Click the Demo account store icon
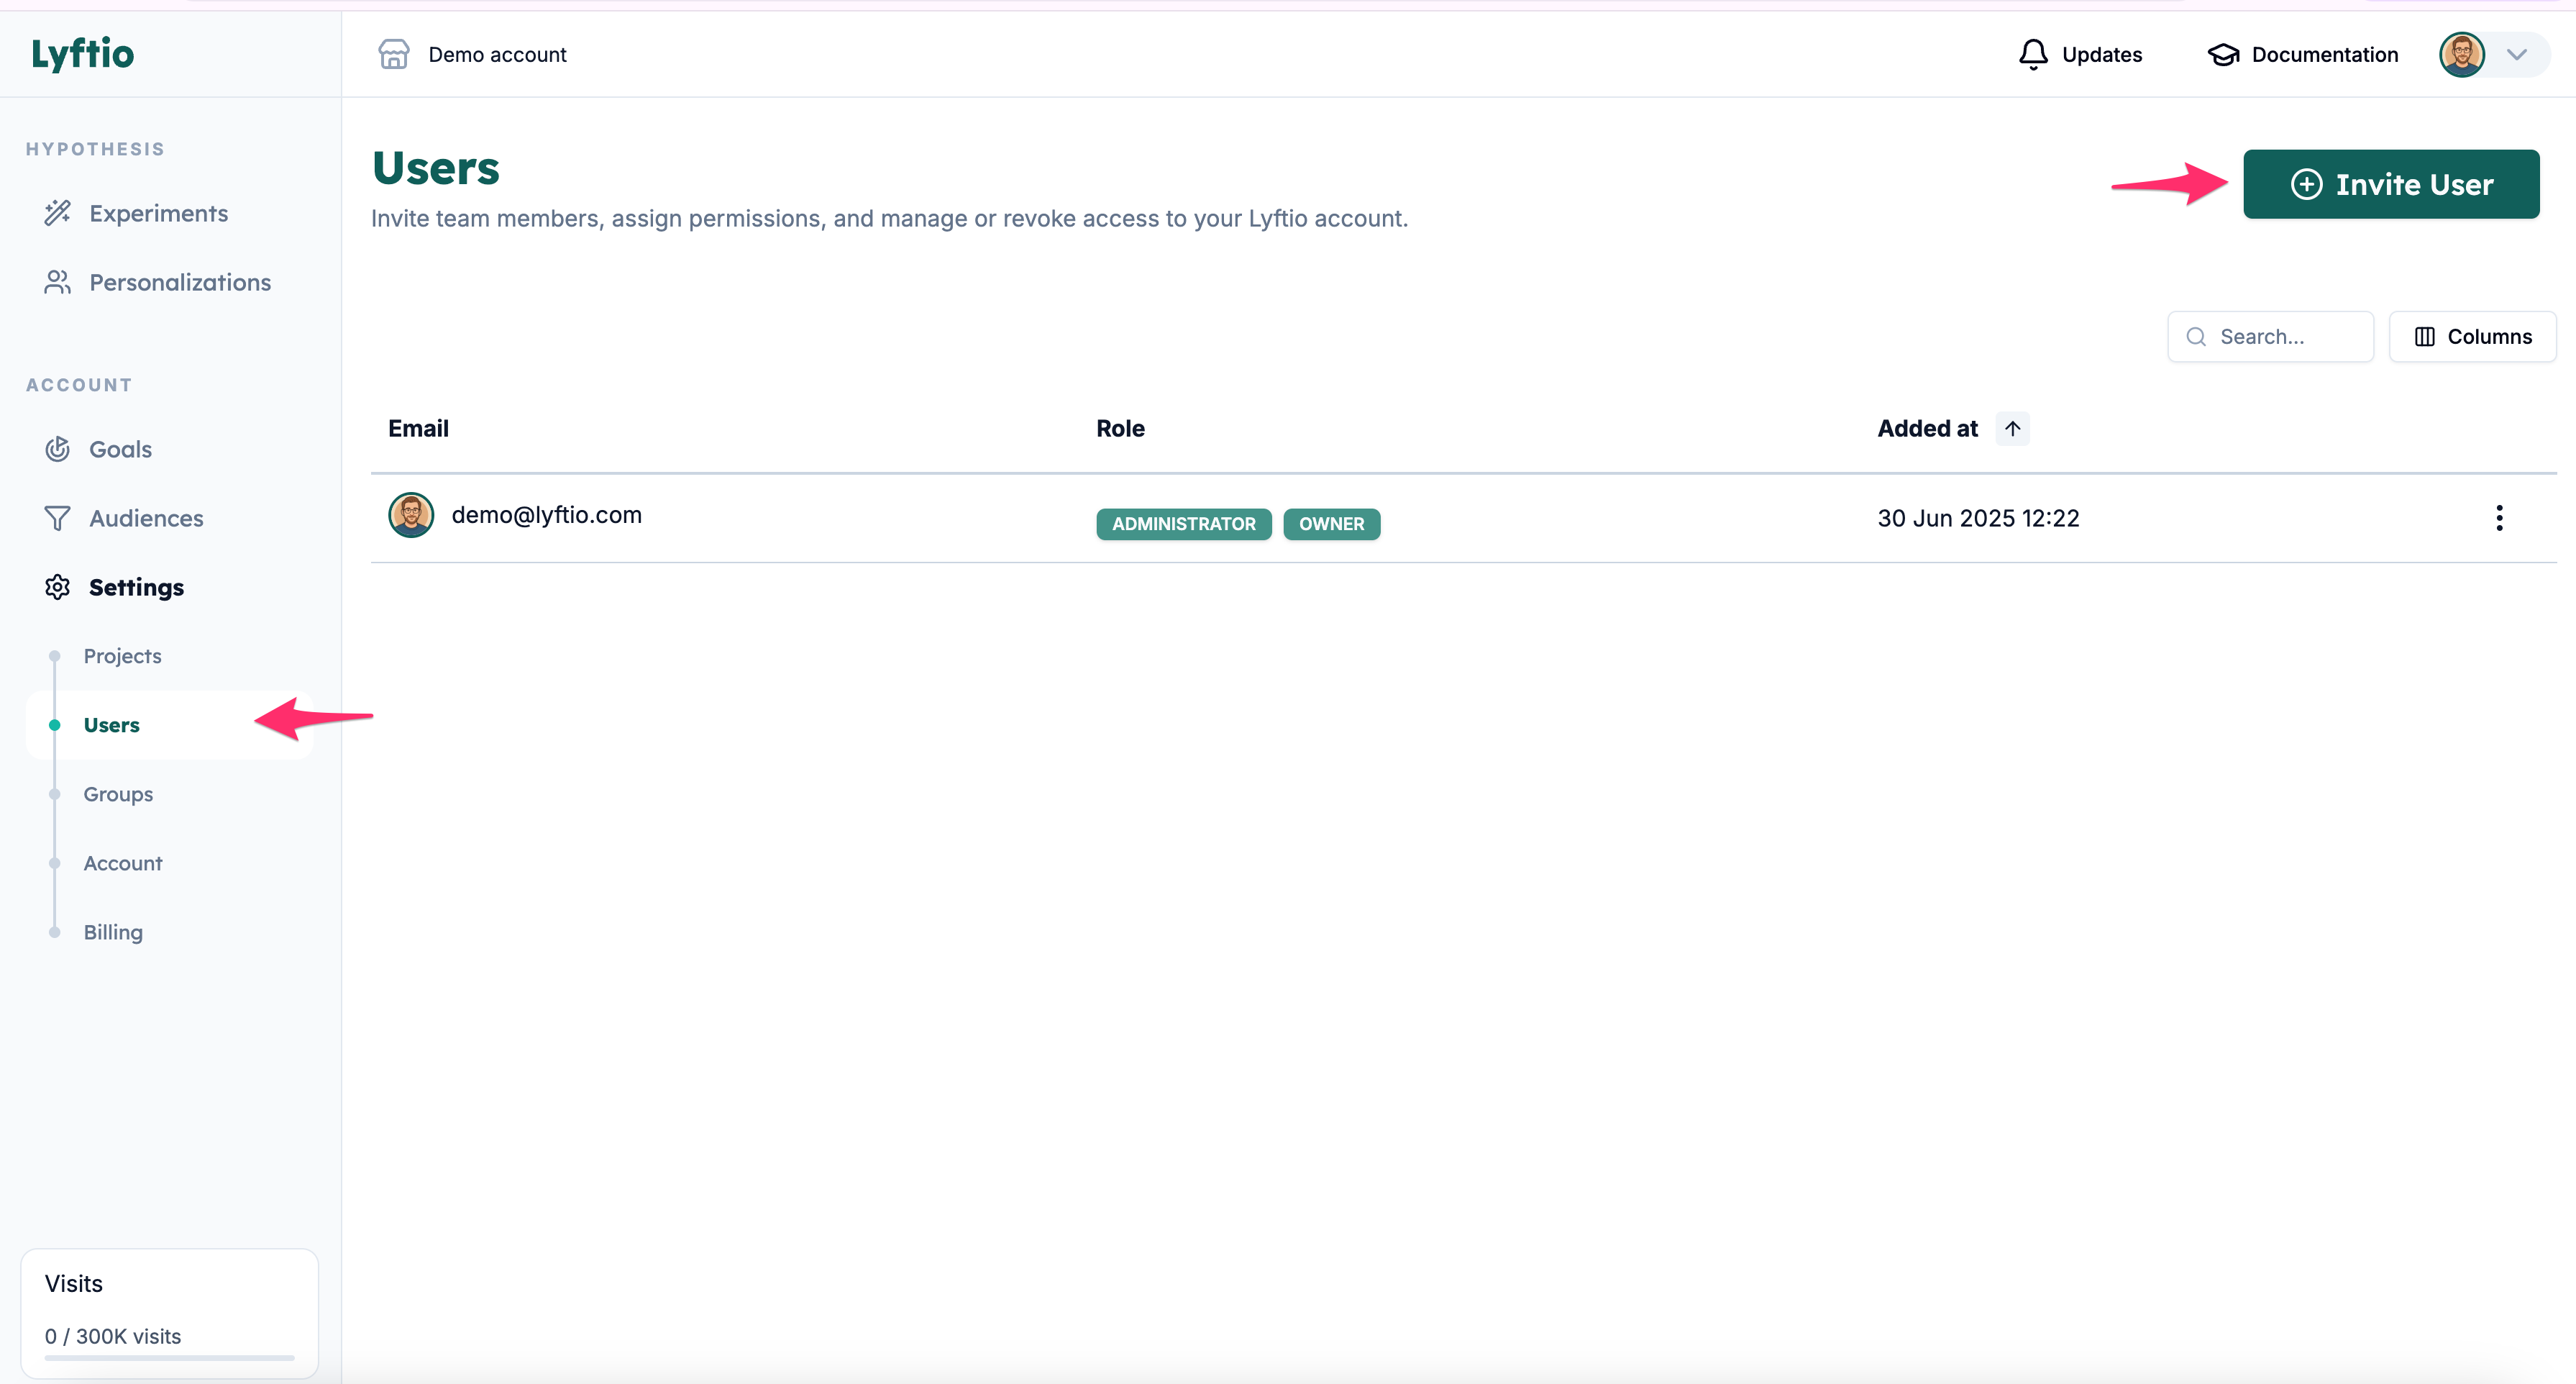The height and width of the screenshot is (1384, 2576). [x=394, y=54]
